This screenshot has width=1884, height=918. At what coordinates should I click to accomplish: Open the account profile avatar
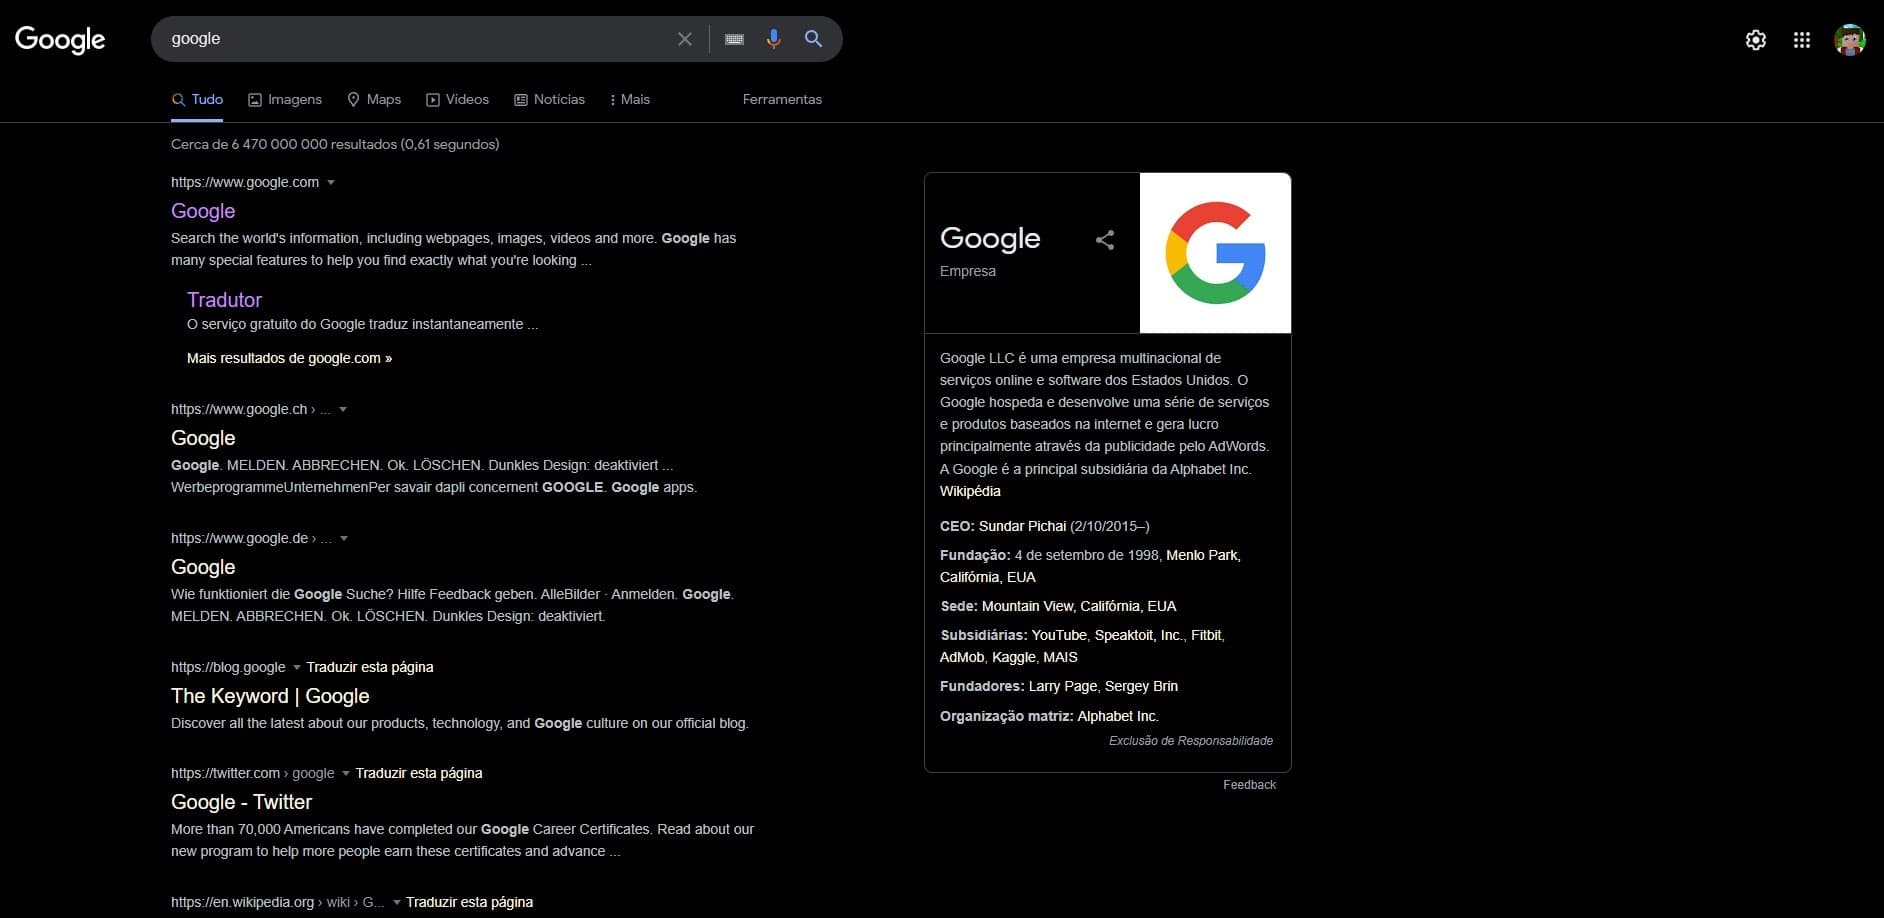pyautogui.click(x=1850, y=40)
